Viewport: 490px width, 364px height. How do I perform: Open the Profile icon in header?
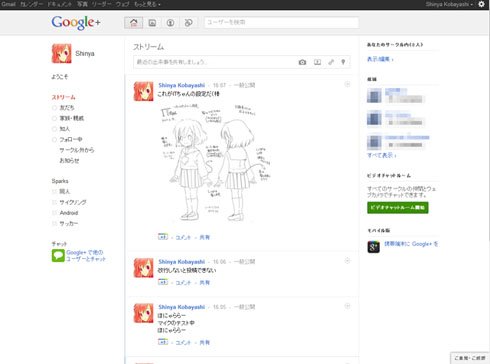point(170,23)
